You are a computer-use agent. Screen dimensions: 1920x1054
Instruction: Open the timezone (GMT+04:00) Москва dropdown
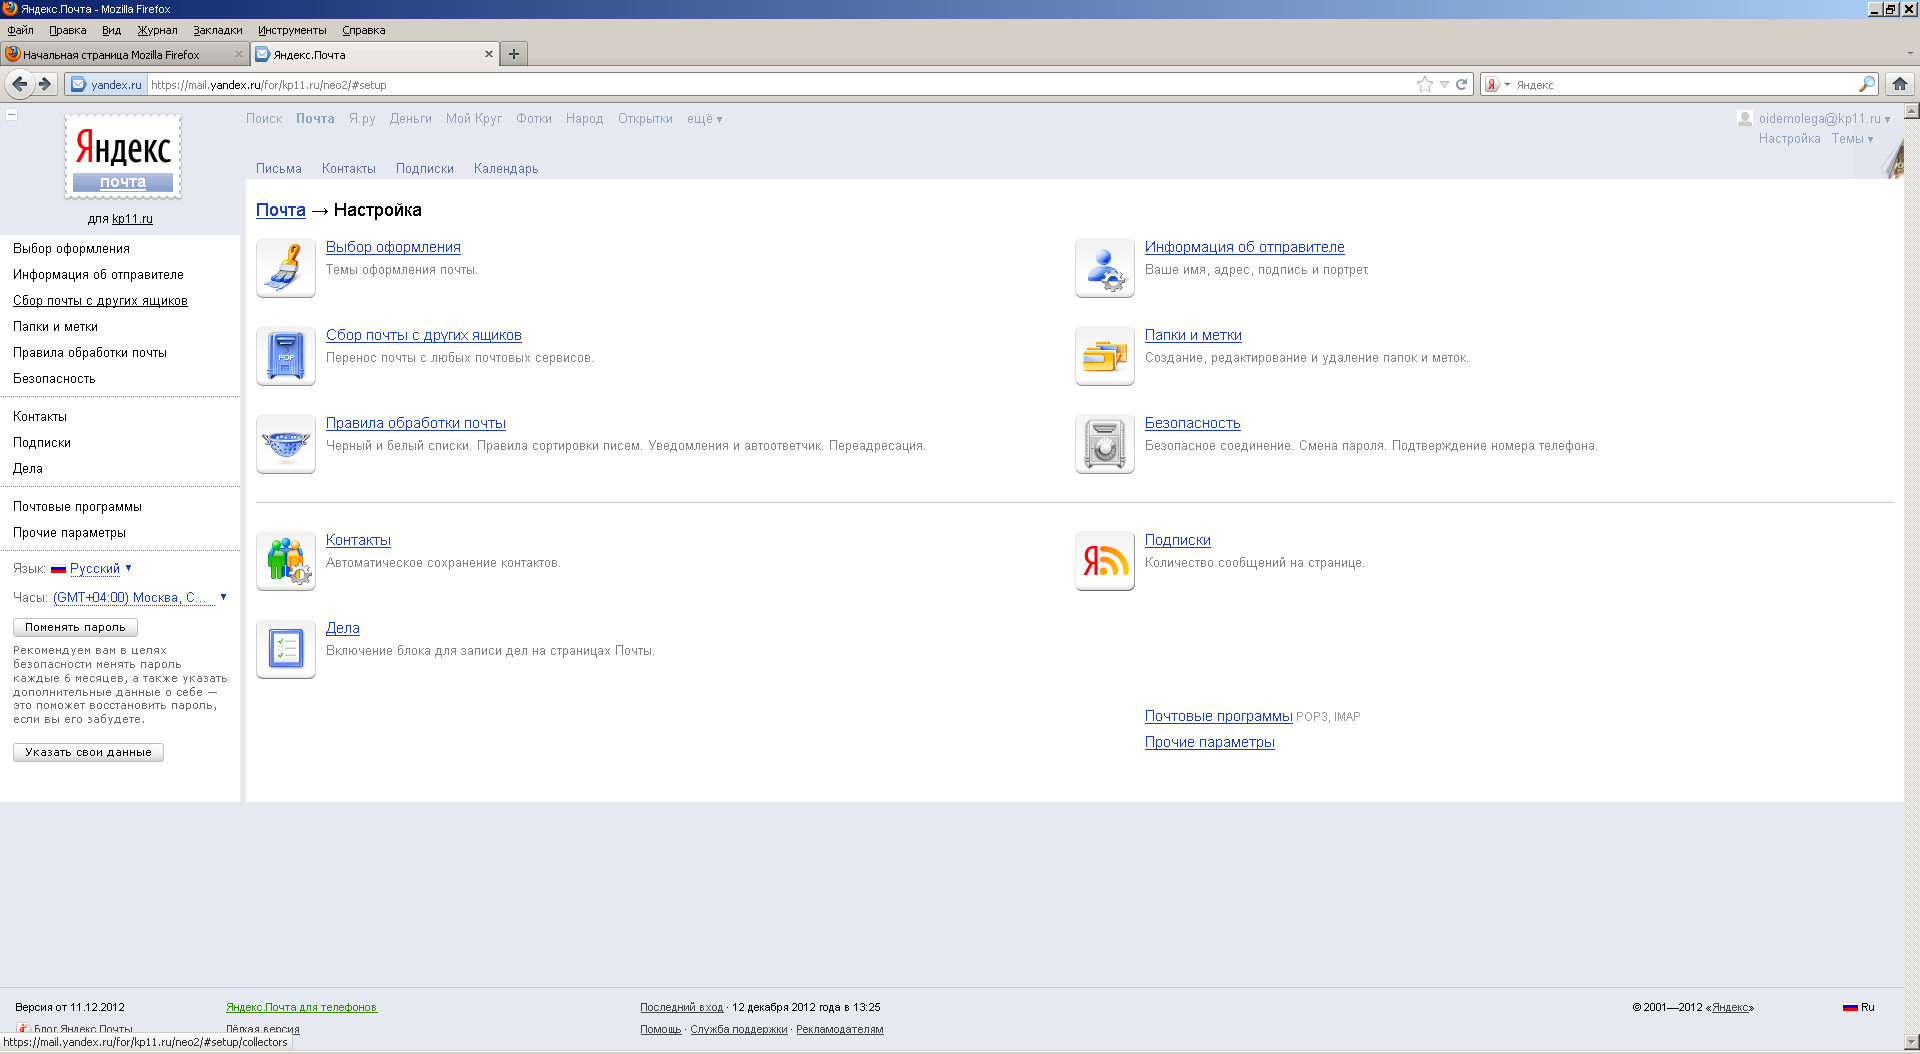coord(140,597)
